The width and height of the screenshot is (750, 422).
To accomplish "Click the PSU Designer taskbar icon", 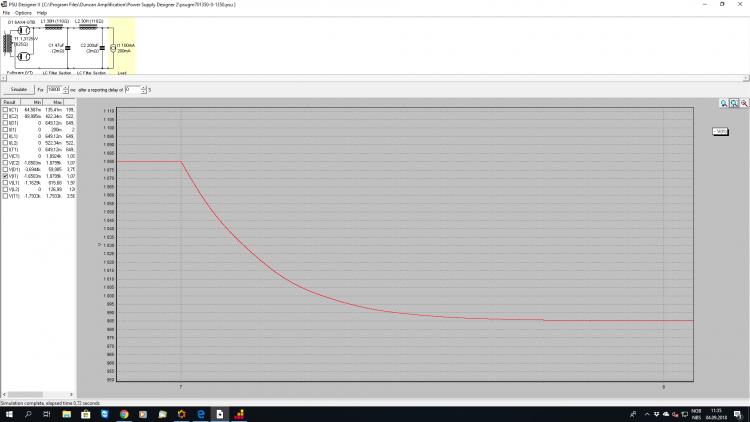I will [220, 414].
